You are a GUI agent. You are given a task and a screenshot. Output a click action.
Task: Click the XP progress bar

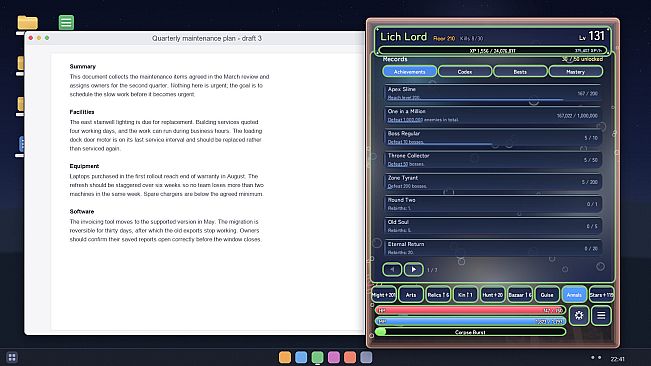coord(492,51)
